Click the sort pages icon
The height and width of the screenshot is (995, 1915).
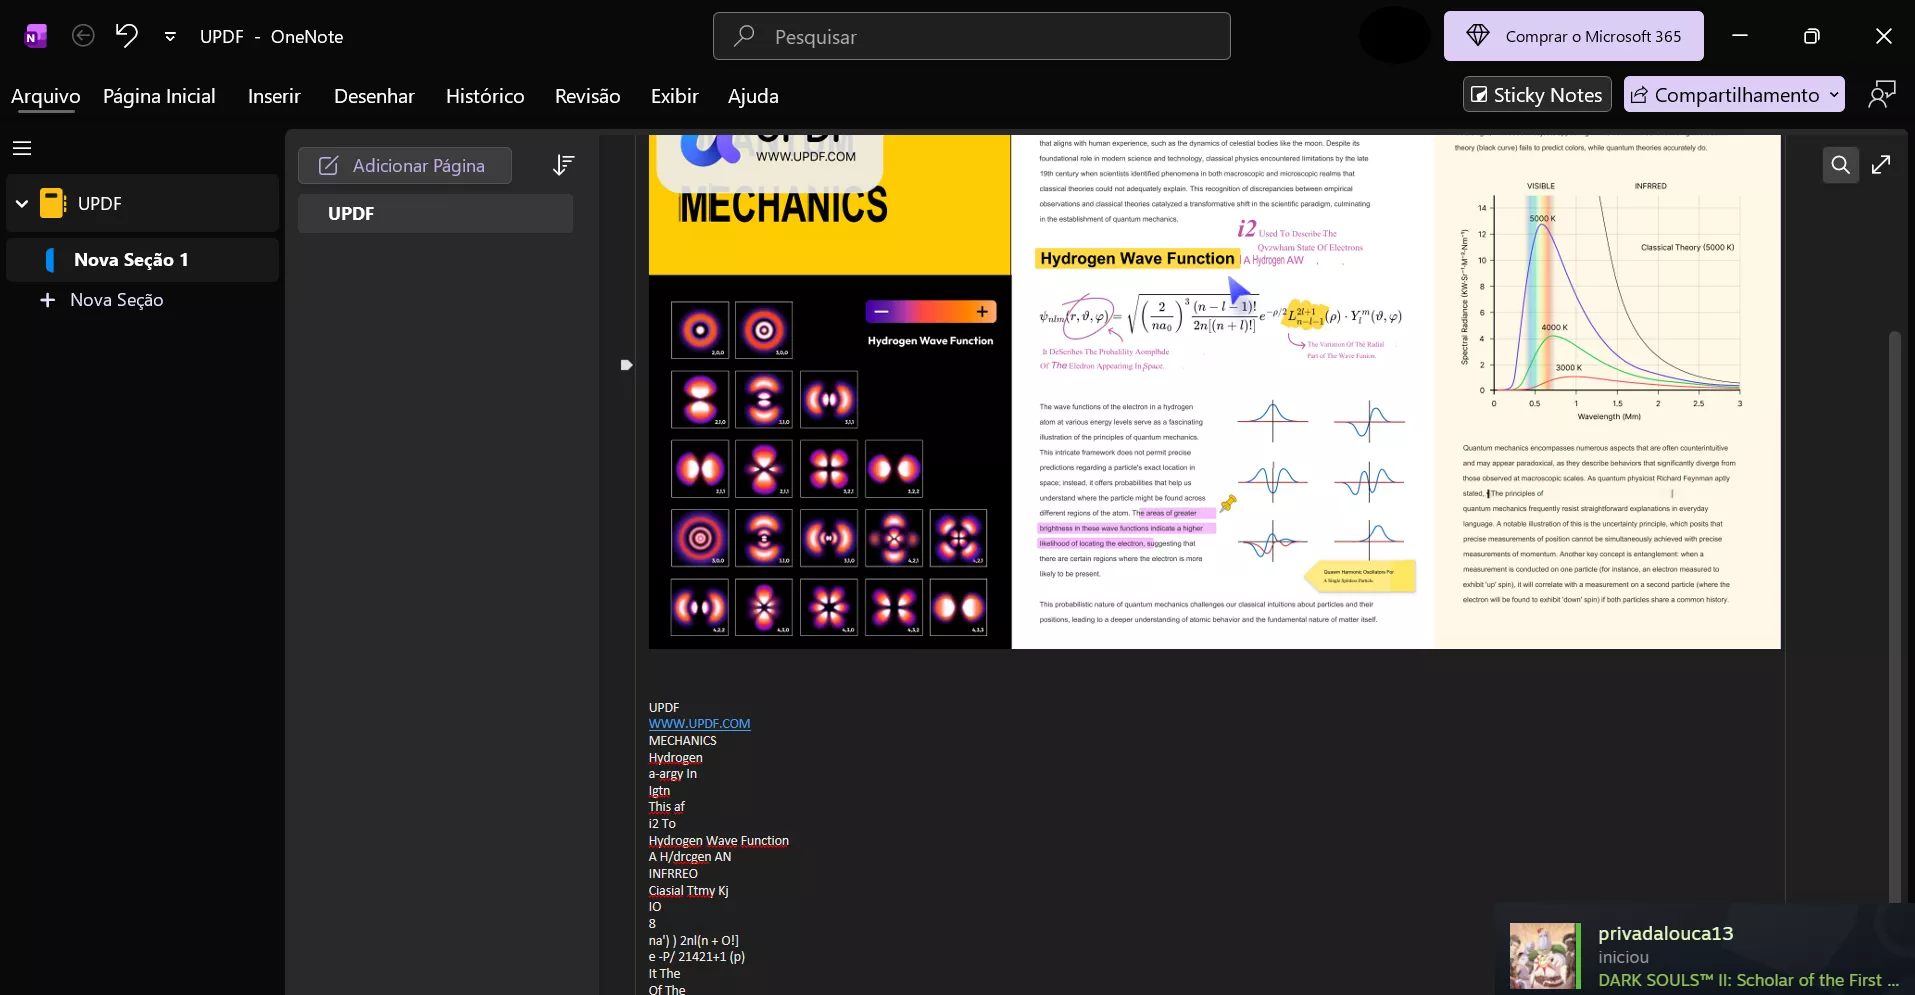click(x=563, y=165)
